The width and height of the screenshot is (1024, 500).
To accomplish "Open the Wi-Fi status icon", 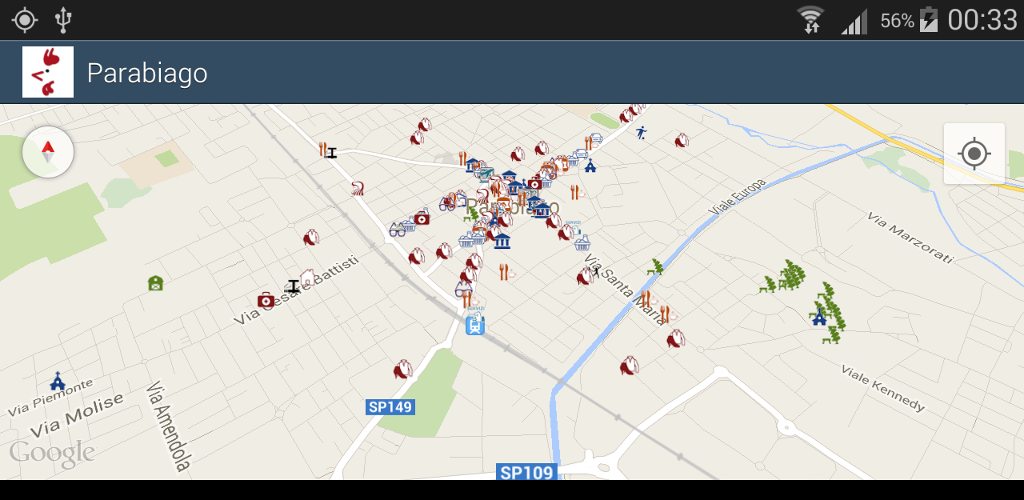I will tap(810, 20).
